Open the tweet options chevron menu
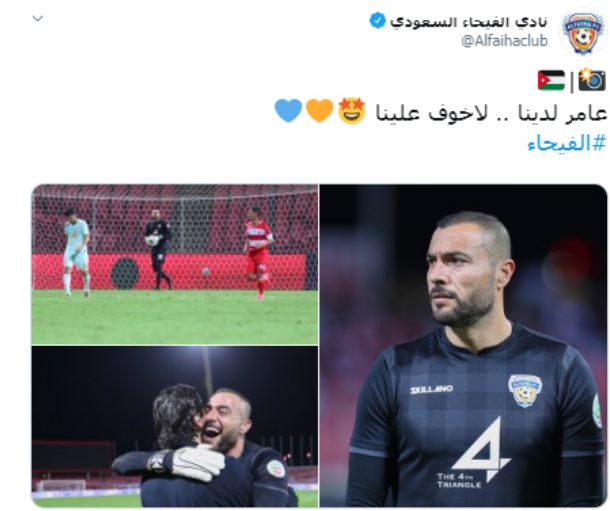The height and width of the screenshot is (511, 610). click(38, 18)
